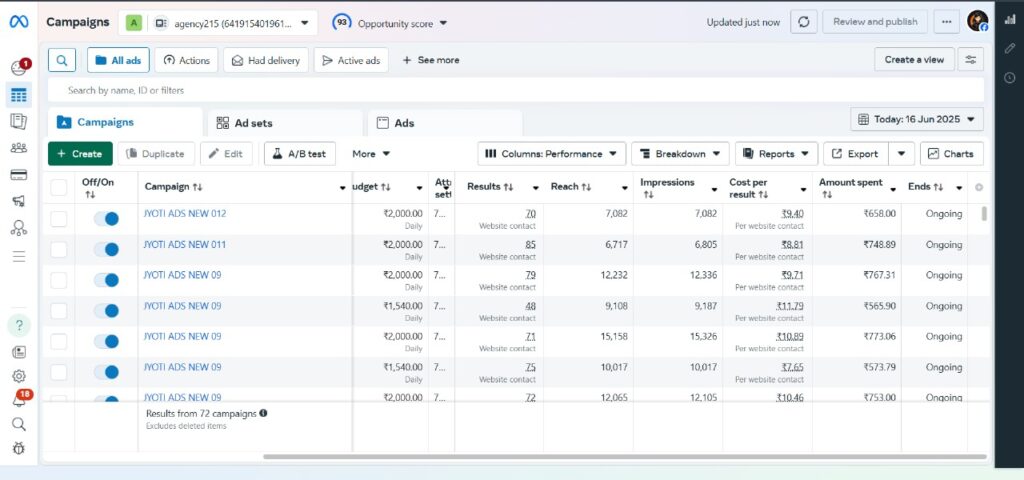
Task: Toggle the campaign with ₹565.90 spent
Action: tap(106, 311)
